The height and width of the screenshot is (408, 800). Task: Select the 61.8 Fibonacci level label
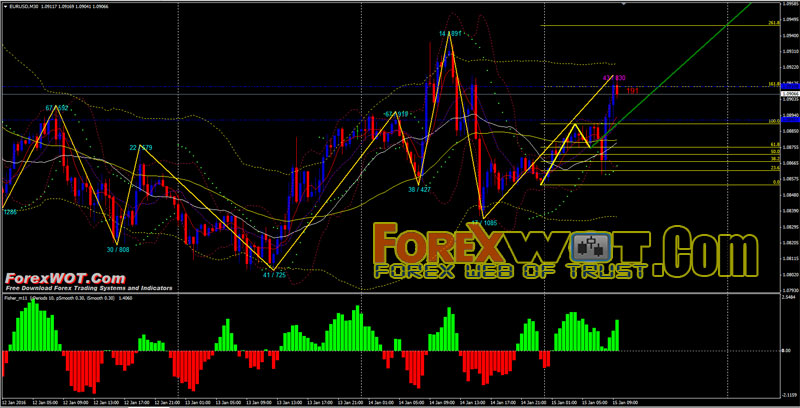click(774, 145)
